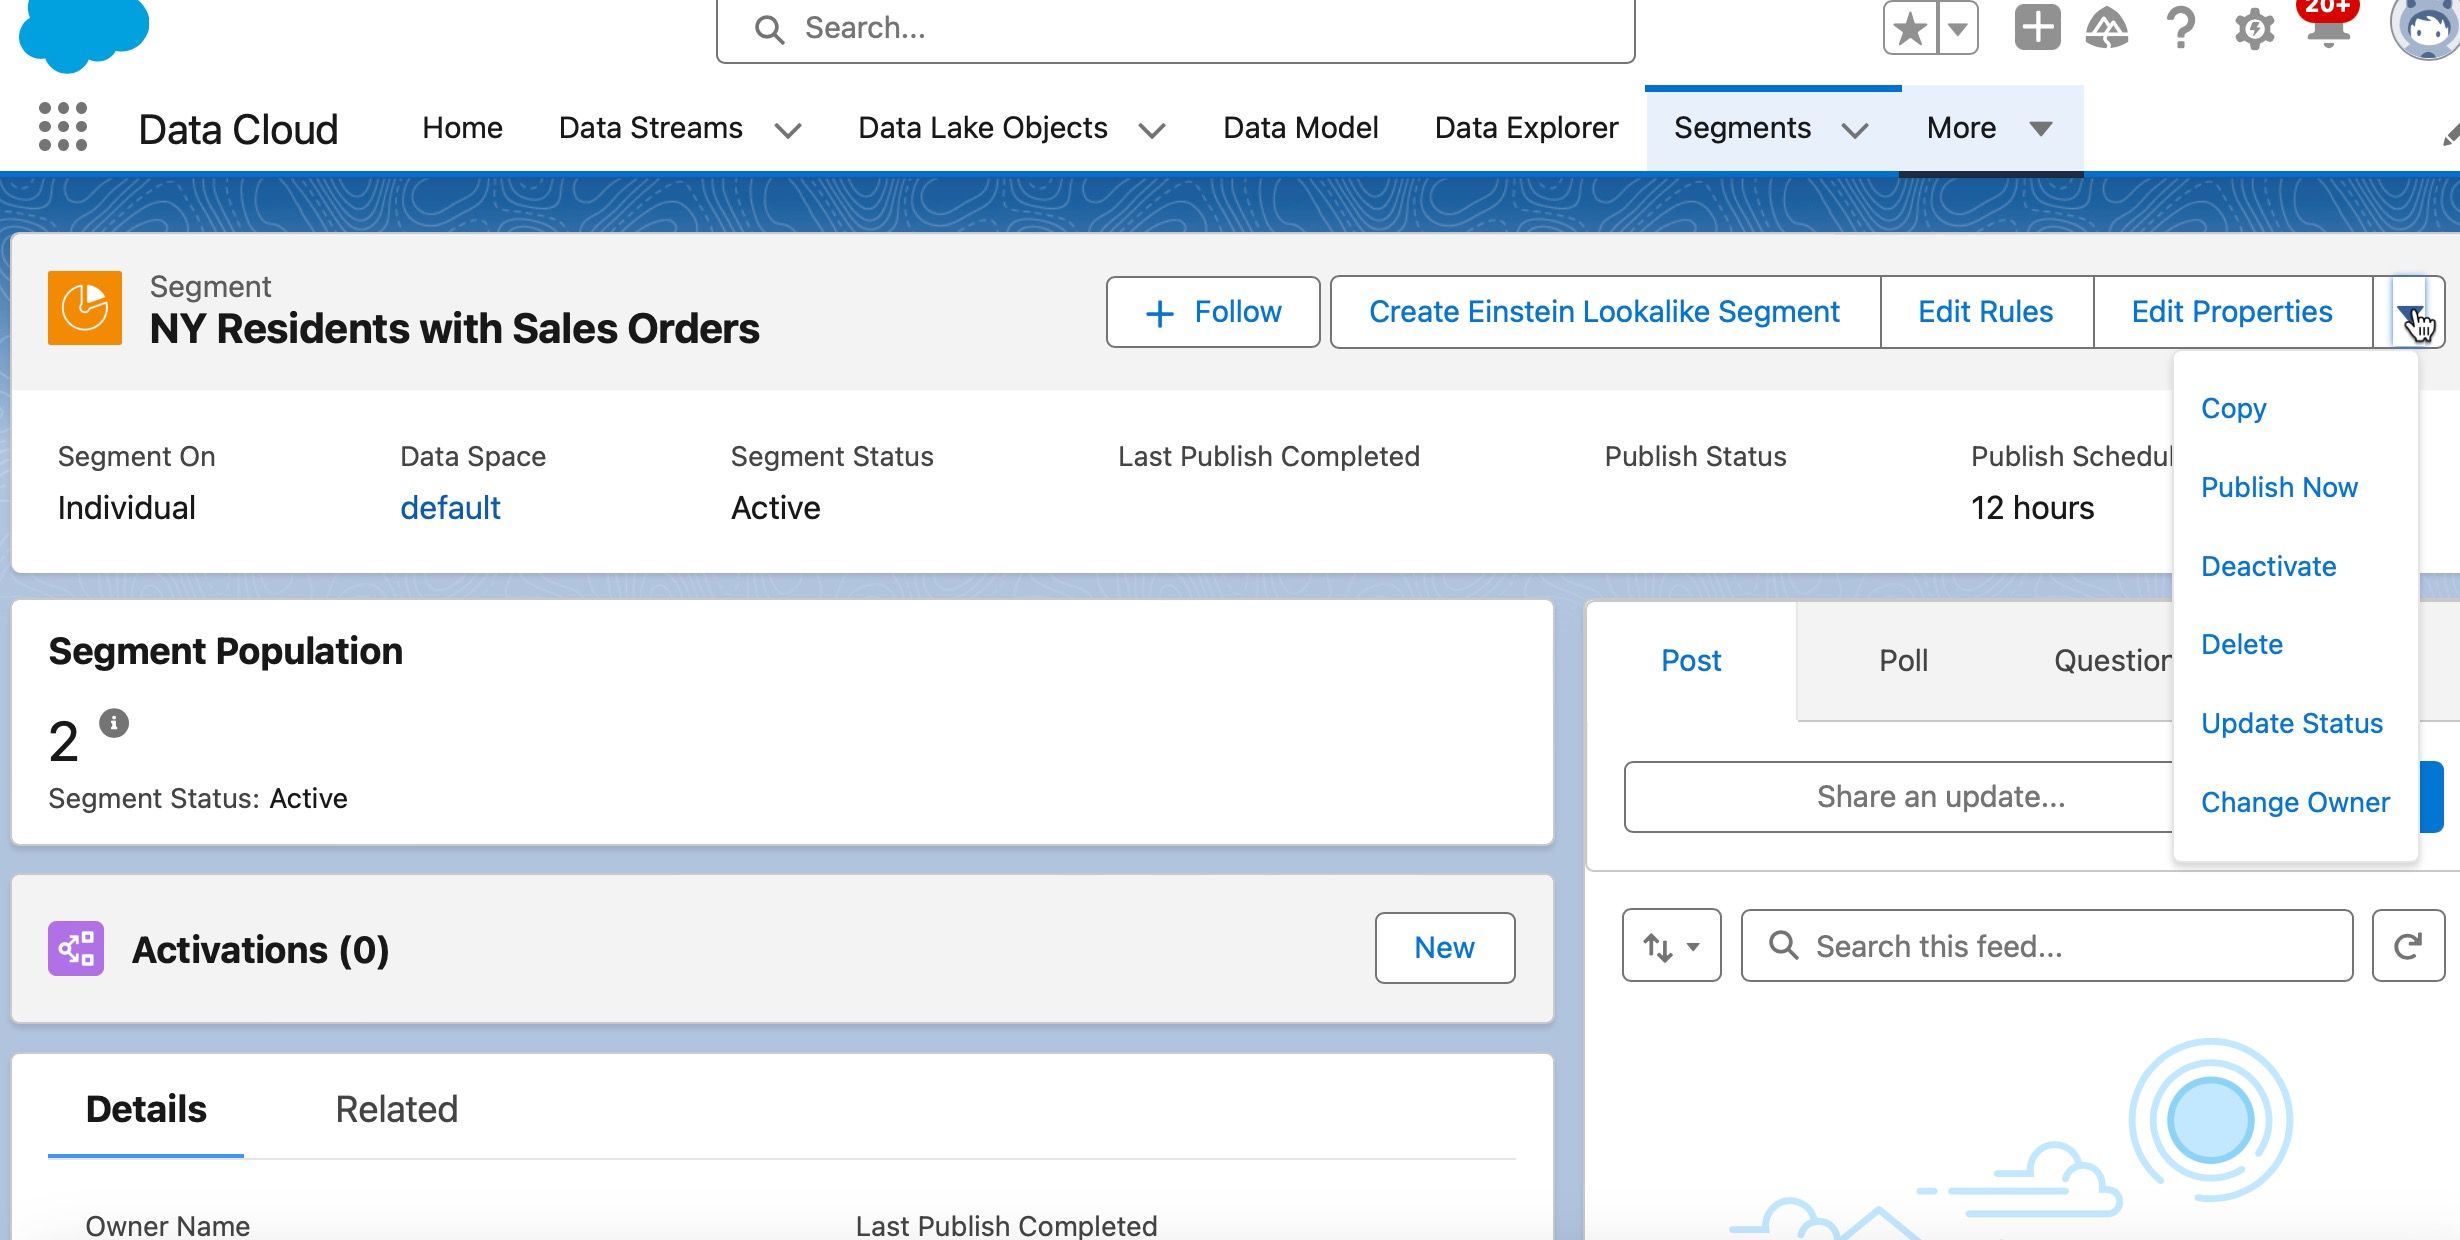
Task: Click the Segment Population info icon
Action: (x=114, y=722)
